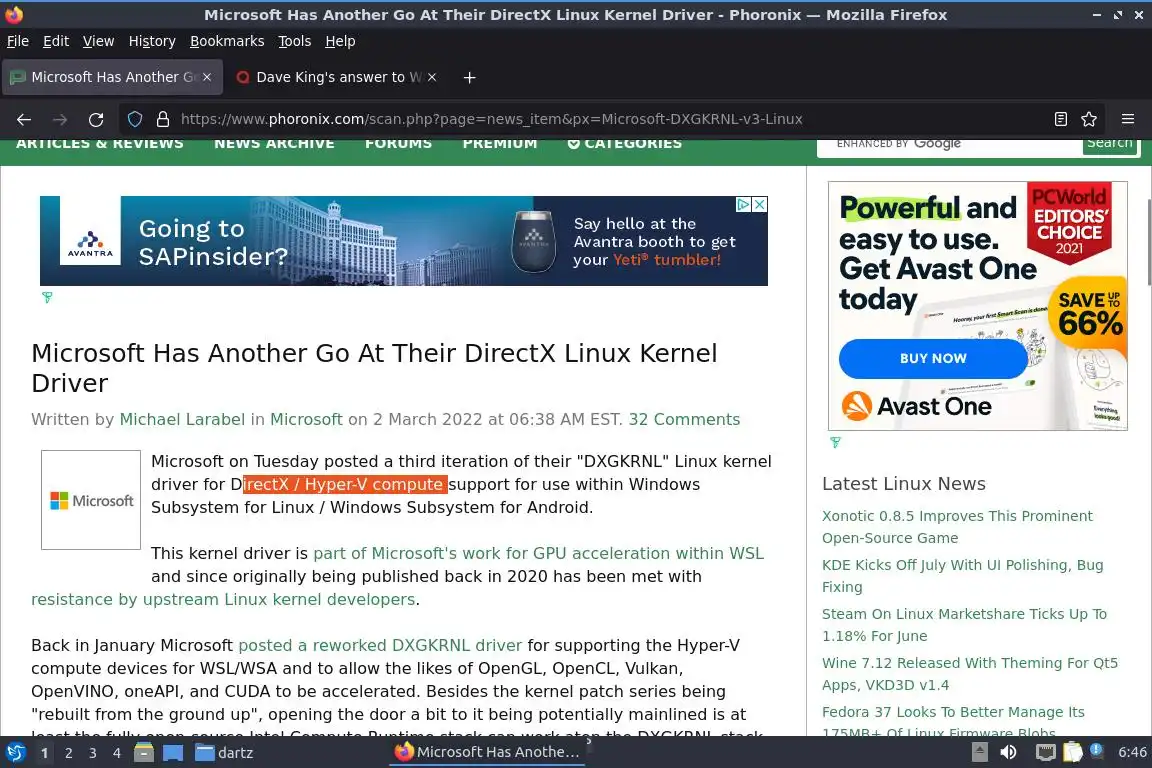
Task: Reload the current Phoronix page
Action: click(96, 119)
